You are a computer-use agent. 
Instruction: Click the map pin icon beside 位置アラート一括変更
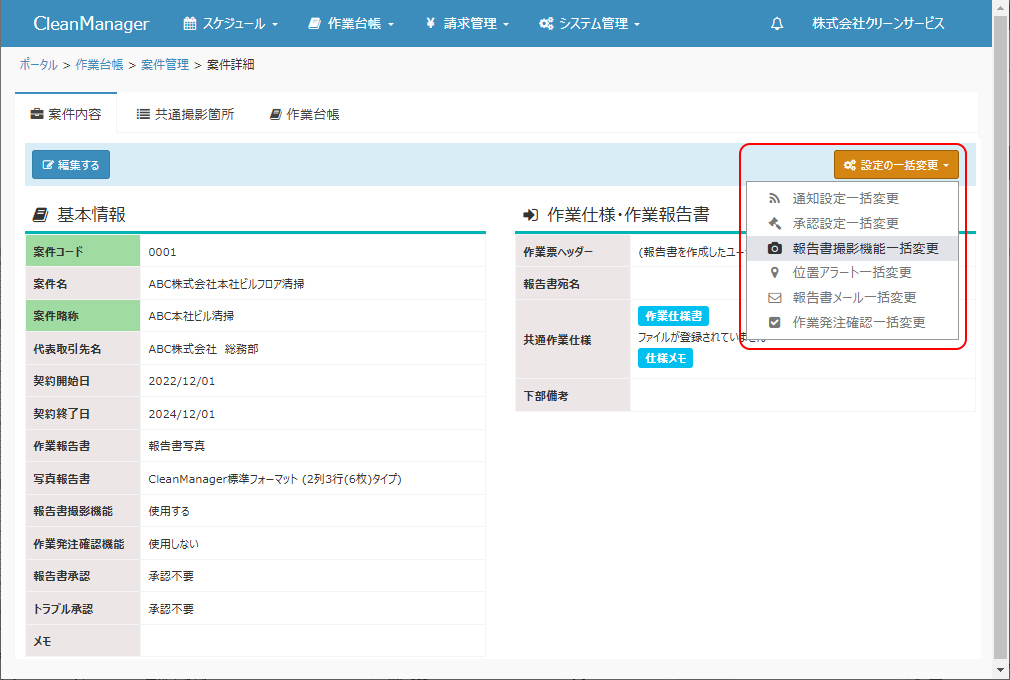(774, 272)
